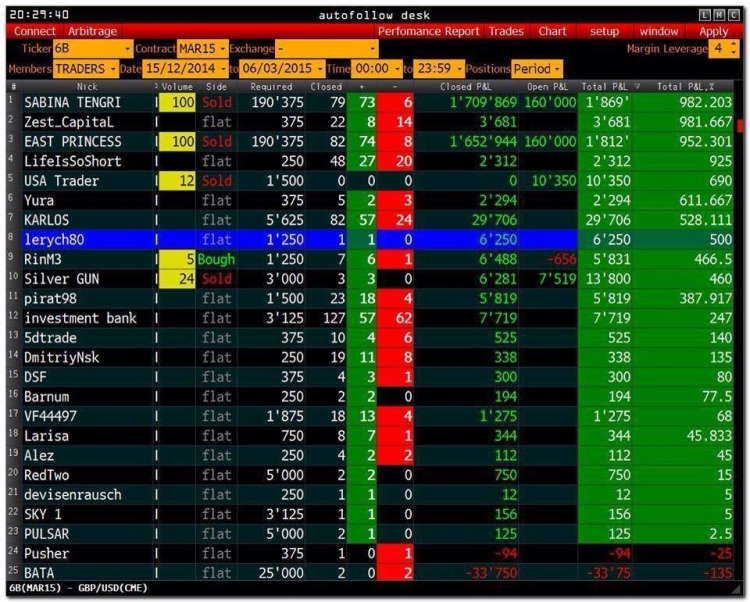Screen dimensions: 750x602
Task: Click SABINA TENGRI yellow volume cell 100
Action: [177, 102]
